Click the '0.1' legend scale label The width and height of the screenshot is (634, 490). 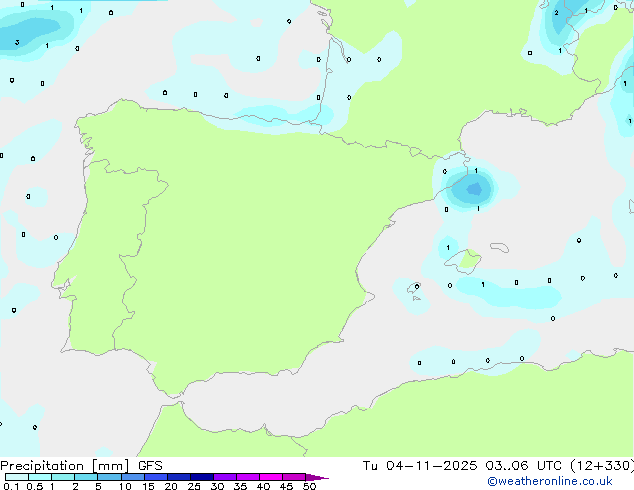[11, 486]
